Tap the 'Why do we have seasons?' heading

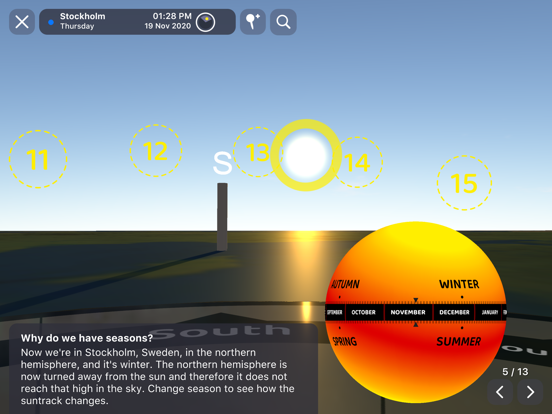point(87,338)
